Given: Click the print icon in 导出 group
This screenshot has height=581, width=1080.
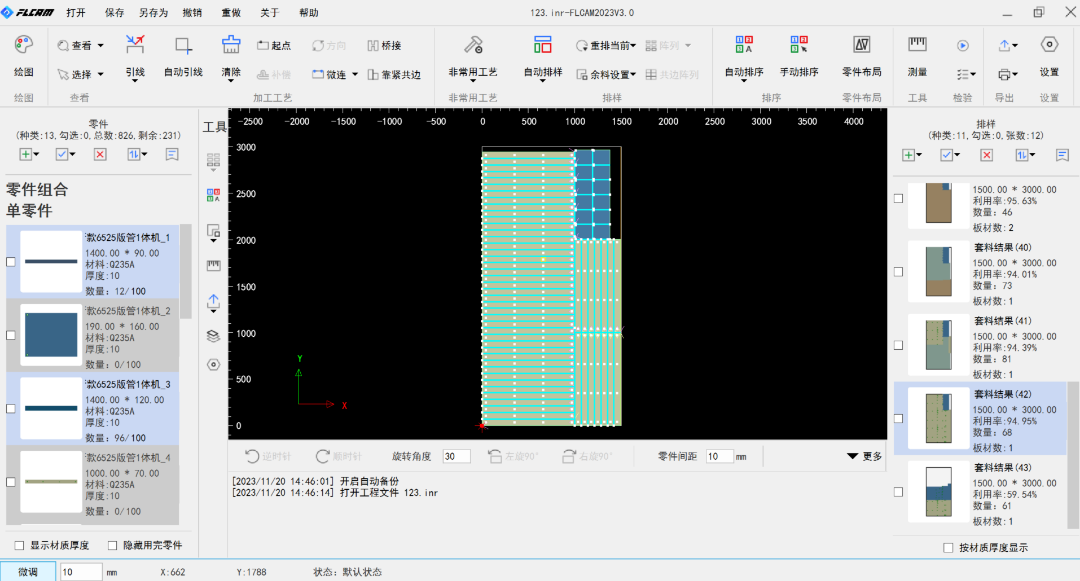Looking at the screenshot, I should 1004,74.
